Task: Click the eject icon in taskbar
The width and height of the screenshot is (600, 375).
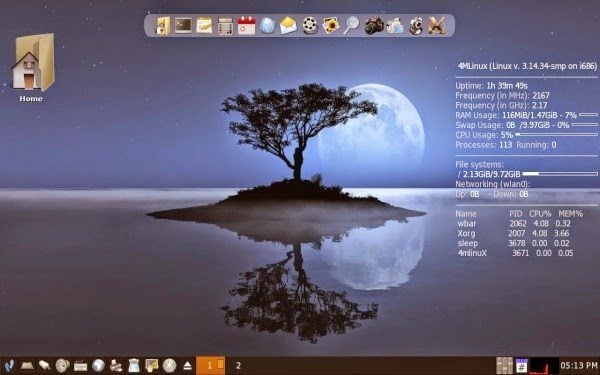Action: pos(187,365)
